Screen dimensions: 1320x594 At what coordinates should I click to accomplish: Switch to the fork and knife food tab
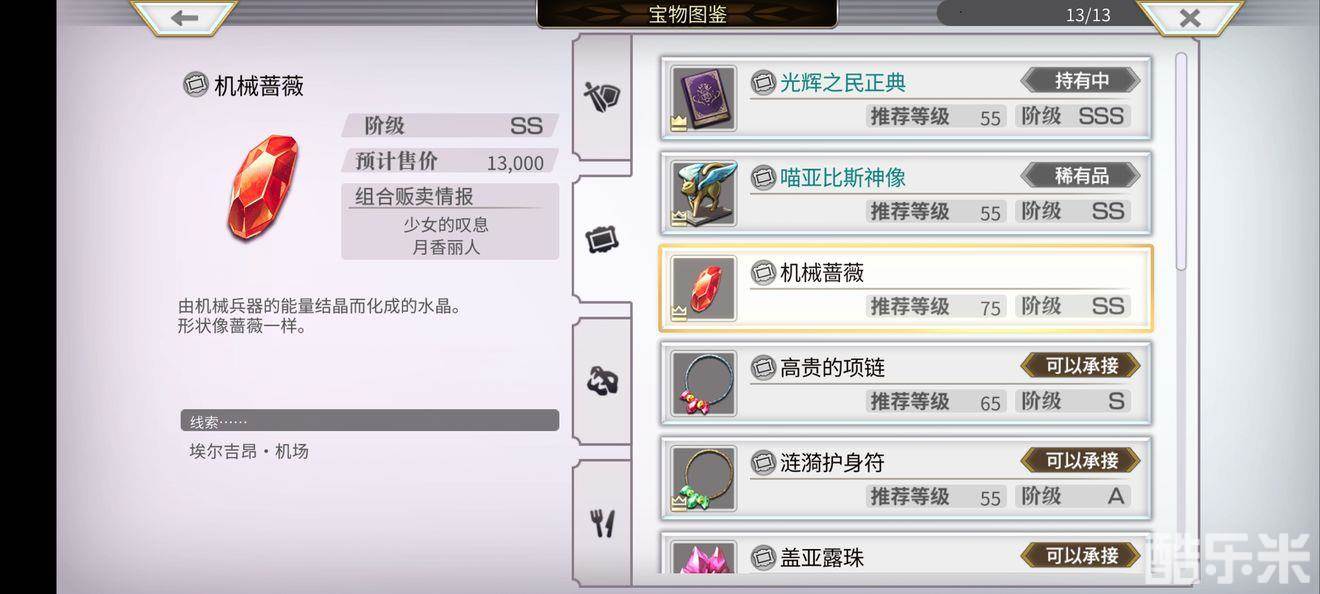point(602,523)
